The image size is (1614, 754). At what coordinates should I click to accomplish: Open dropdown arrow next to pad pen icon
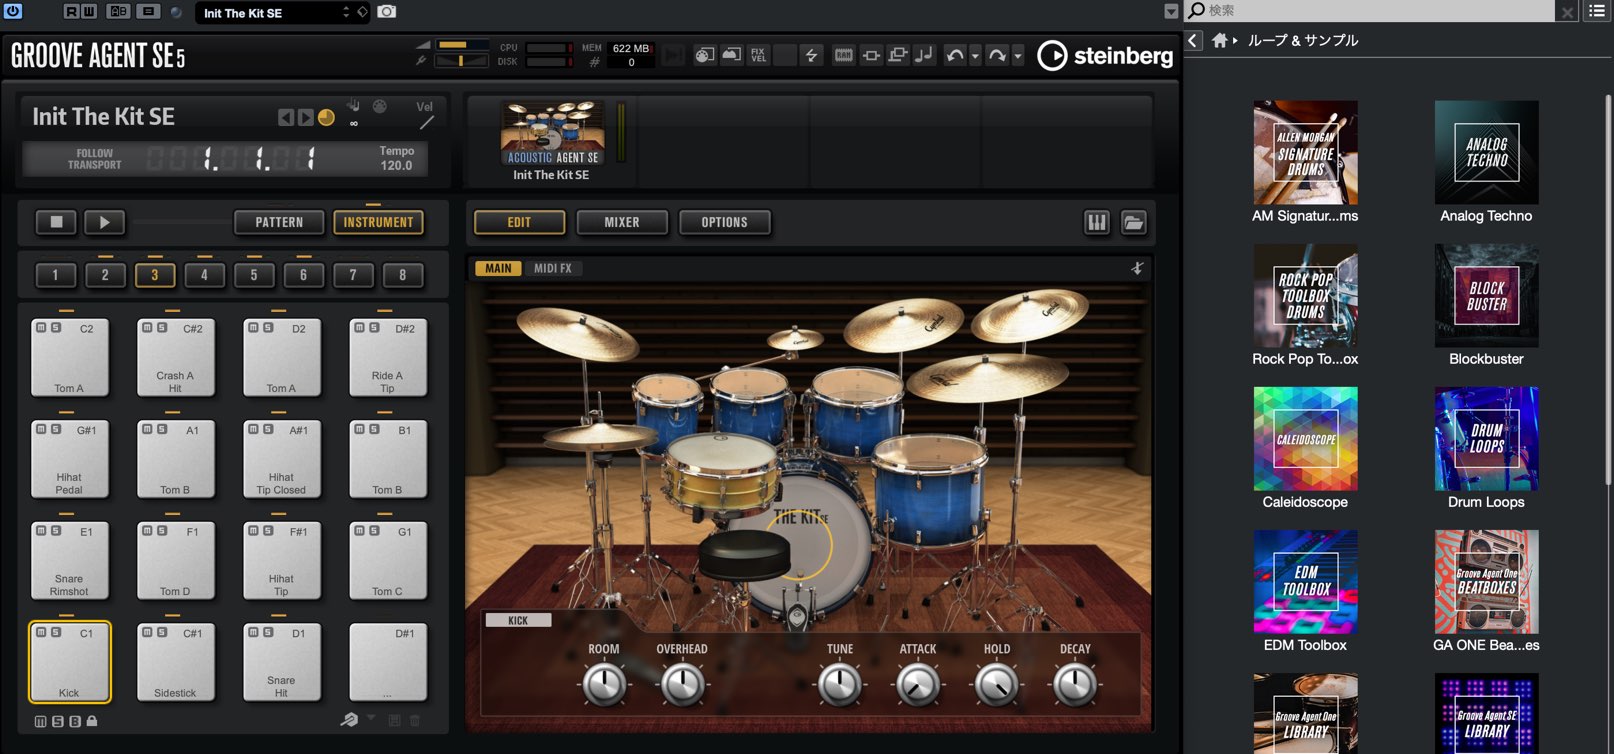pyautogui.click(x=371, y=717)
